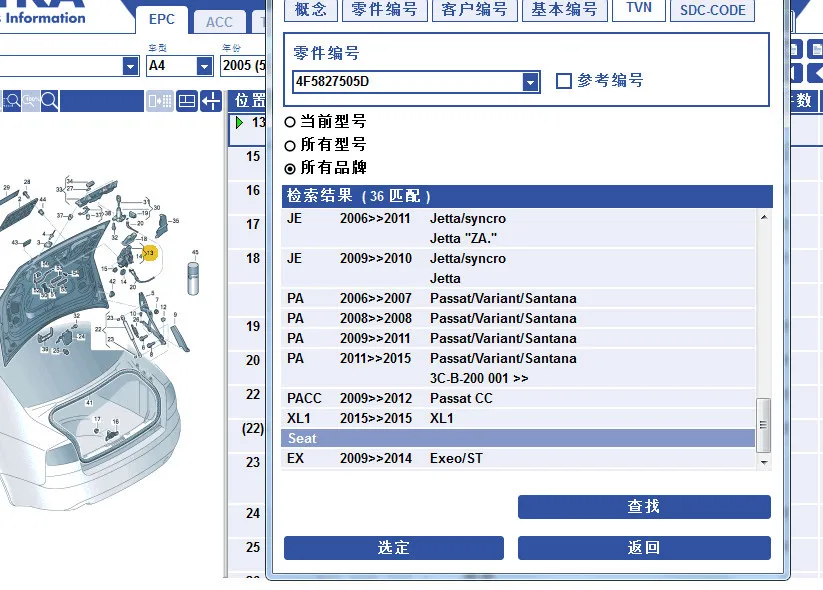Open the A4 model dropdown arrow
The image size is (823, 590).
[204, 66]
